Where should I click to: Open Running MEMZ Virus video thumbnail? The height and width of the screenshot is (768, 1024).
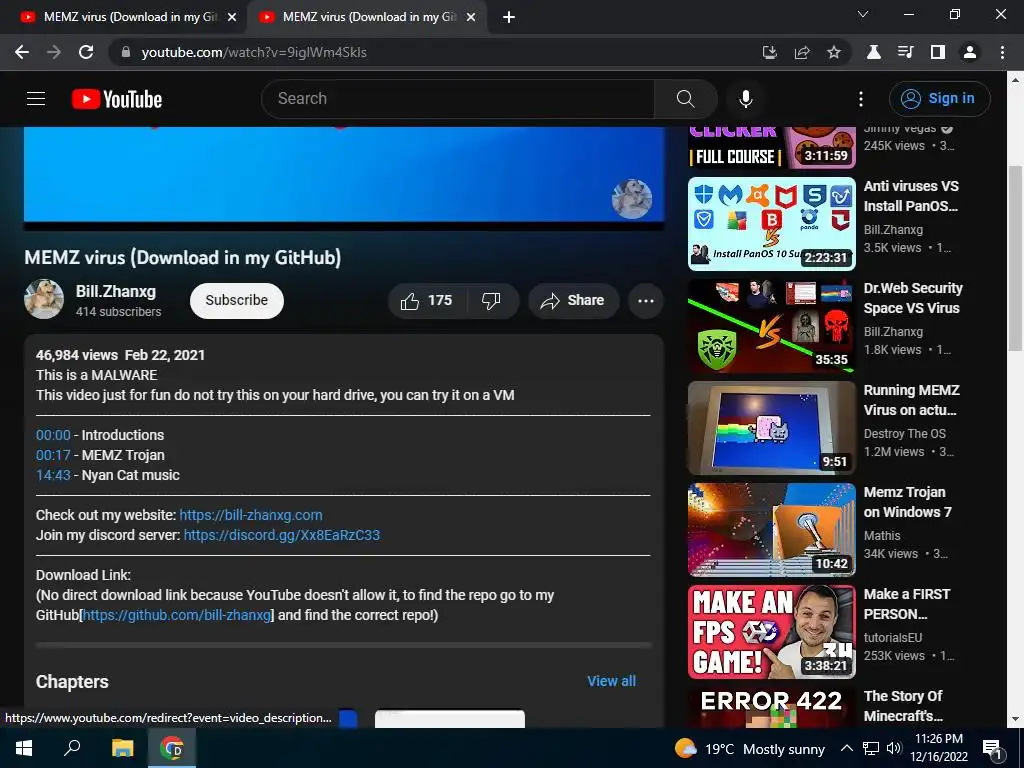771,428
